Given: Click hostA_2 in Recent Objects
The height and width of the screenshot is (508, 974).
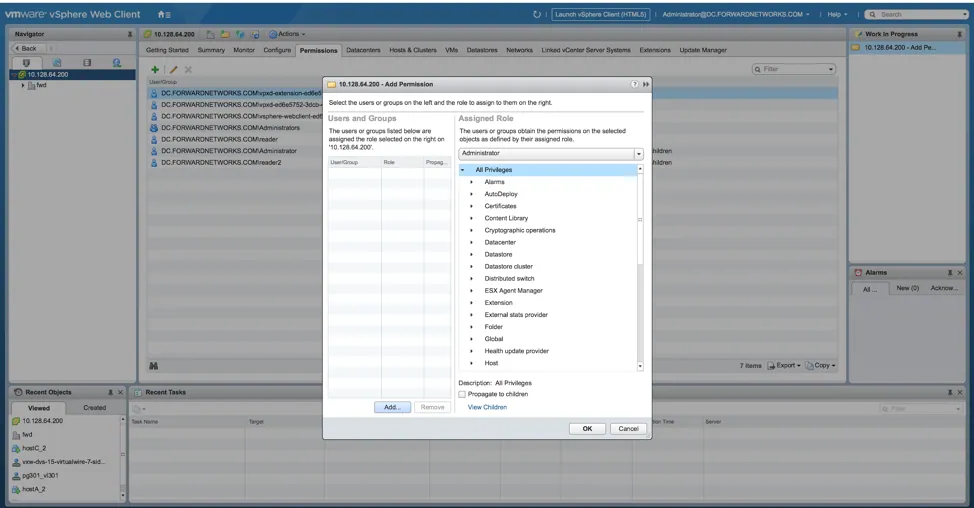Looking at the screenshot, I should click(34, 489).
